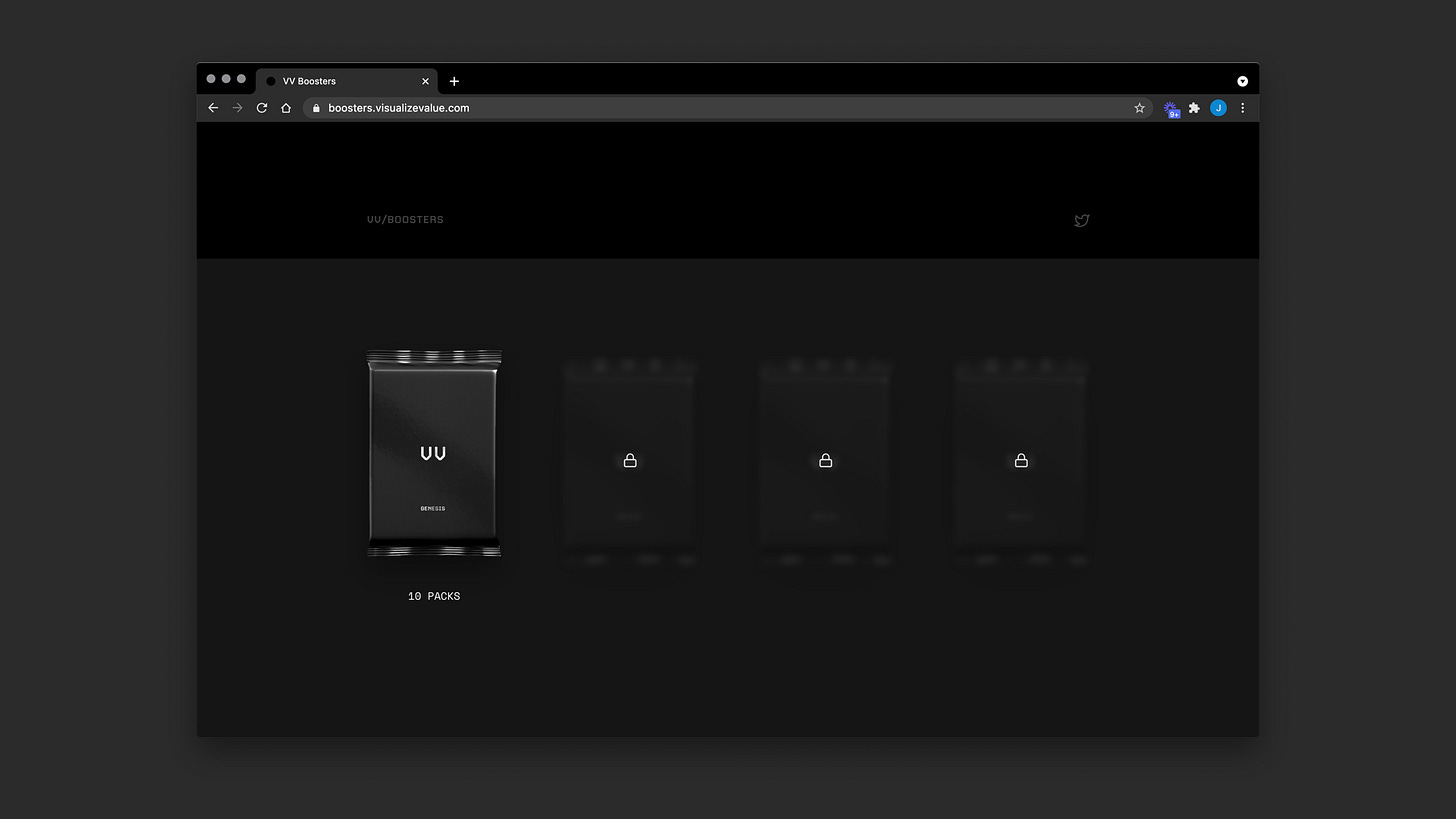The image size is (1456, 819).
Task: Reload the page with refresh icon
Action: pyautogui.click(x=262, y=108)
